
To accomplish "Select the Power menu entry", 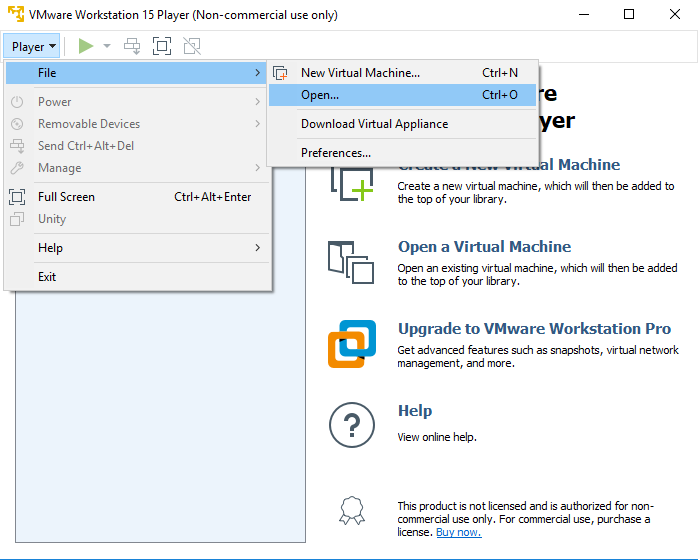I will (137, 102).
